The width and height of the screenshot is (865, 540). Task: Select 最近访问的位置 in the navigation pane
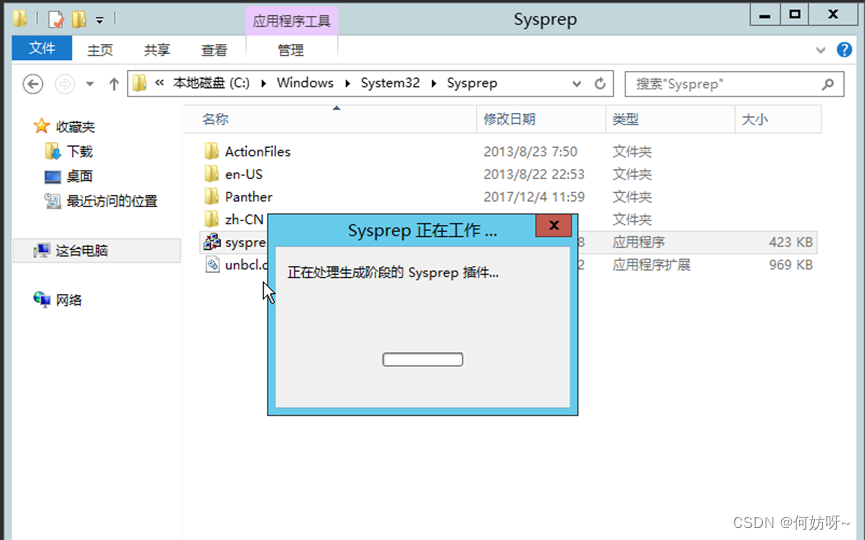112,201
